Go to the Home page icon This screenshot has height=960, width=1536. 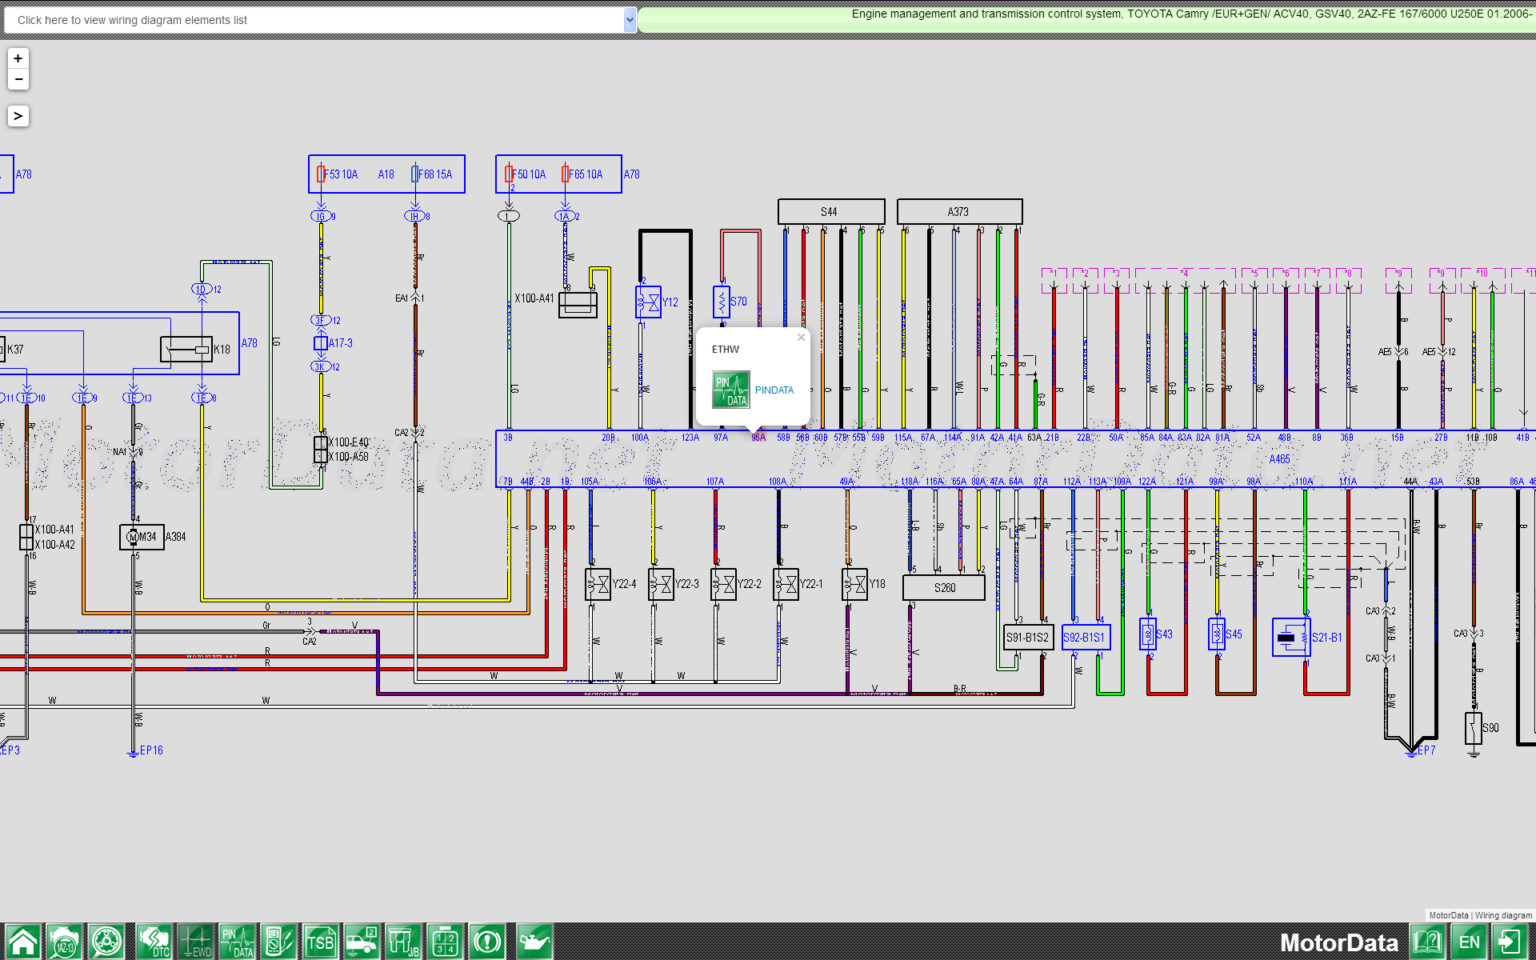(23, 942)
